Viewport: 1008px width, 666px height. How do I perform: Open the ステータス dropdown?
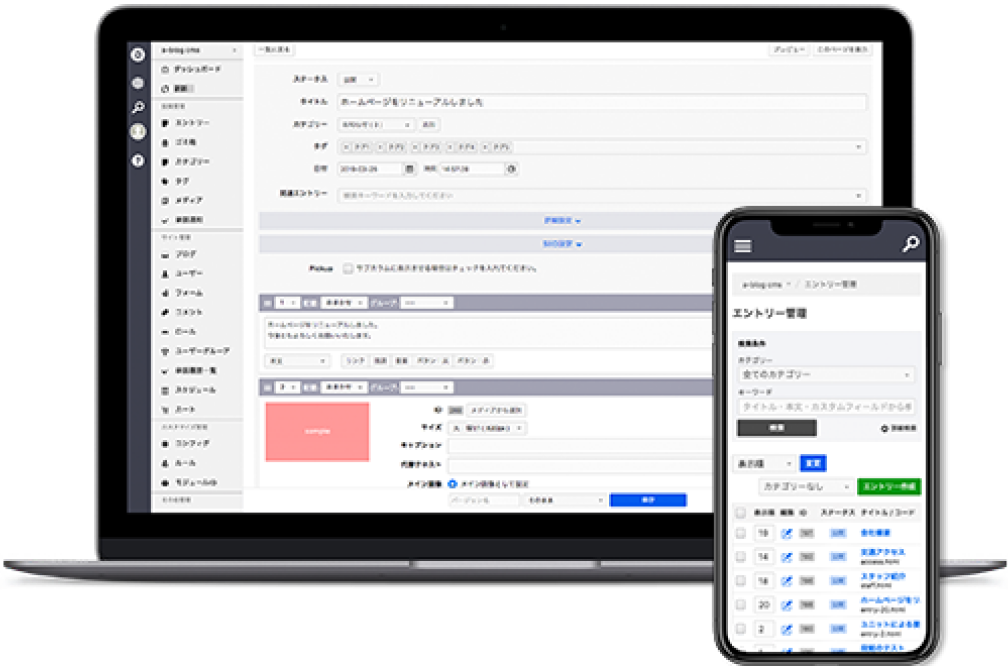pyautogui.click(x=359, y=79)
